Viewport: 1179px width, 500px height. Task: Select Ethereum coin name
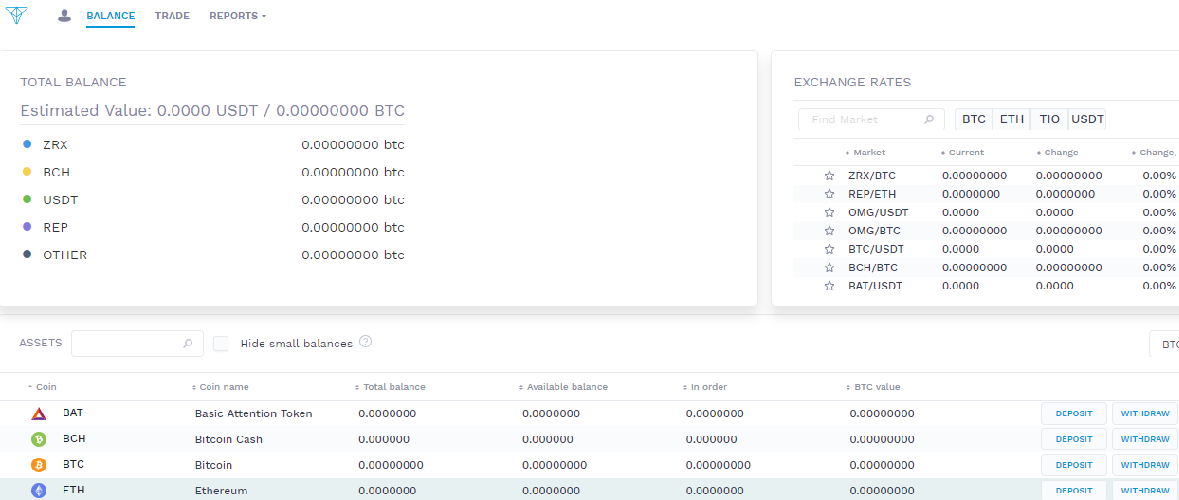[221, 491]
